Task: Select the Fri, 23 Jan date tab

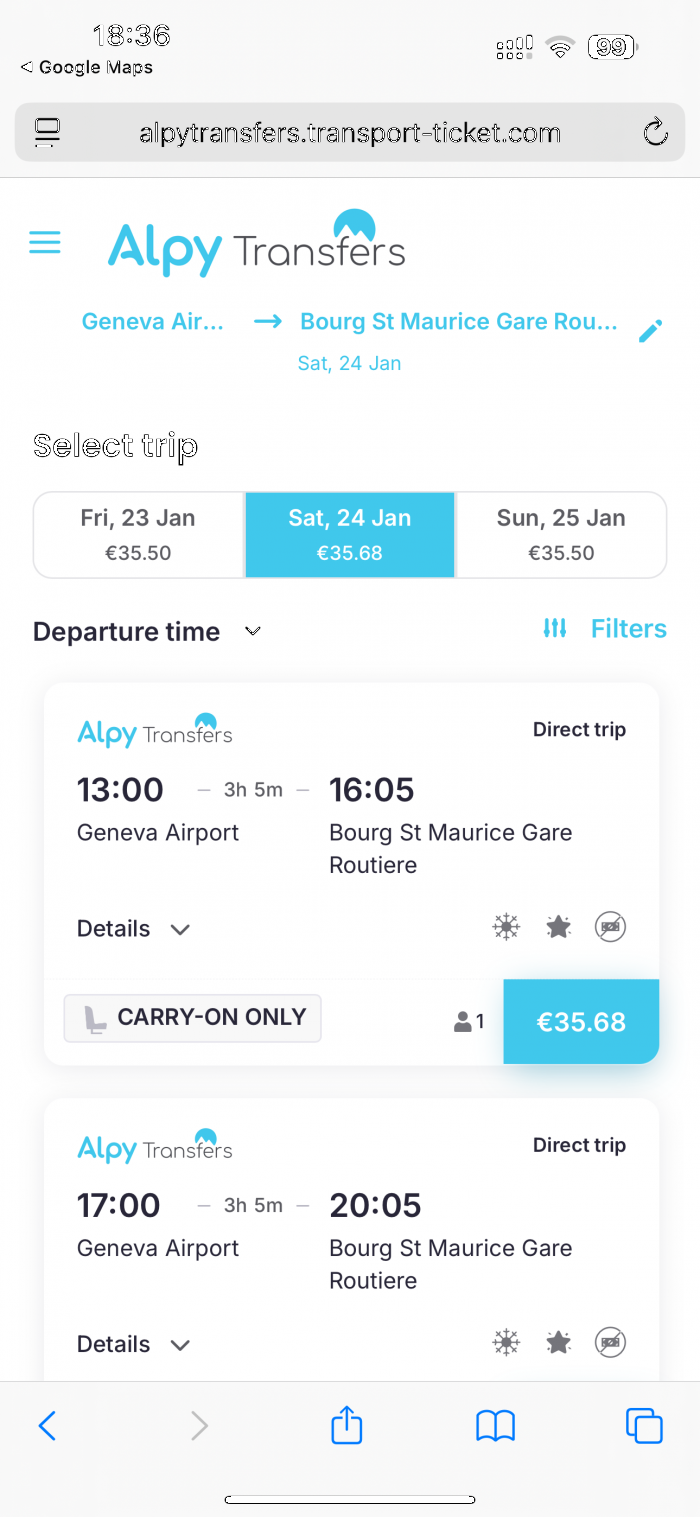Action: [x=139, y=535]
